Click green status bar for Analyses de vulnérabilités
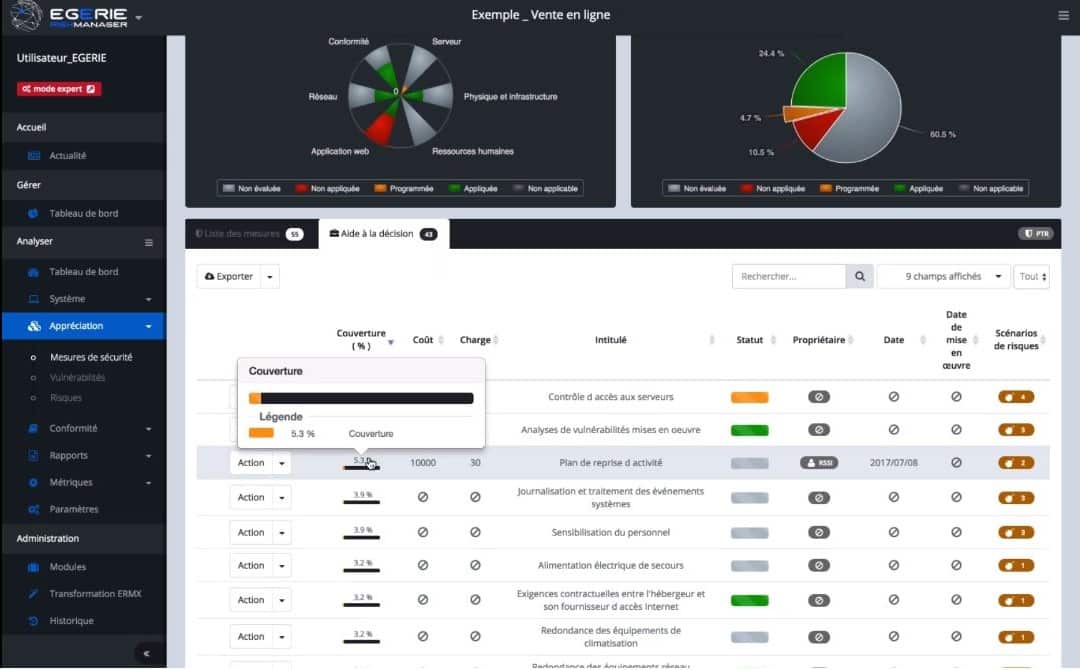This screenshot has width=1080, height=670. 749,430
